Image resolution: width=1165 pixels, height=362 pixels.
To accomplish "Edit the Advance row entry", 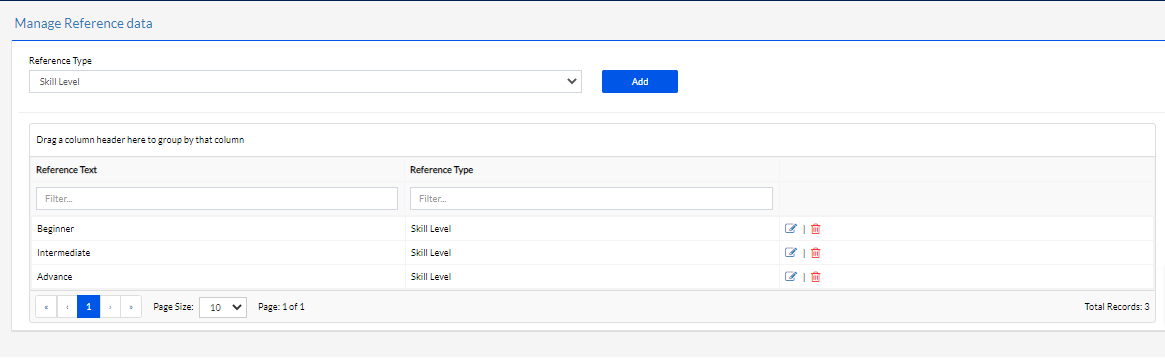I will click(791, 277).
